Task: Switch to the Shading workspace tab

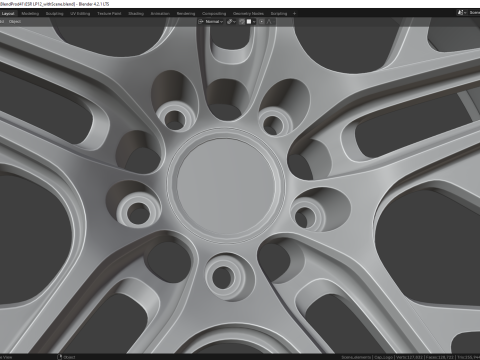Action: (136, 14)
